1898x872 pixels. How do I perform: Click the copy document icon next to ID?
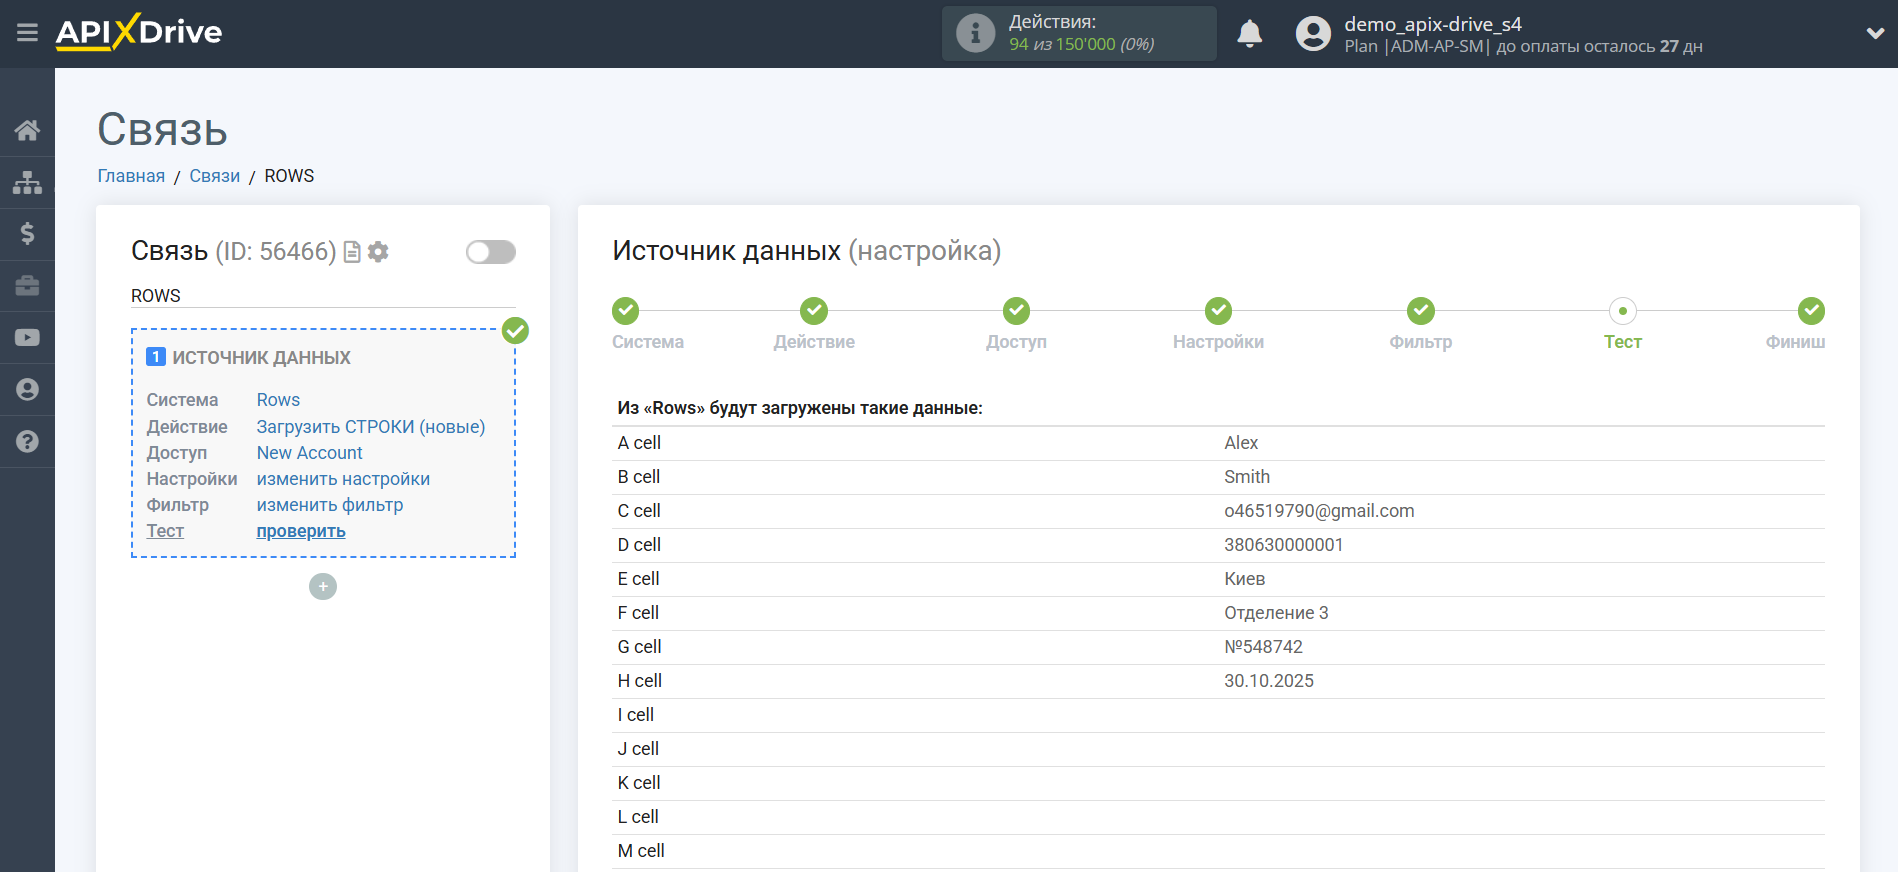[352, 252]
